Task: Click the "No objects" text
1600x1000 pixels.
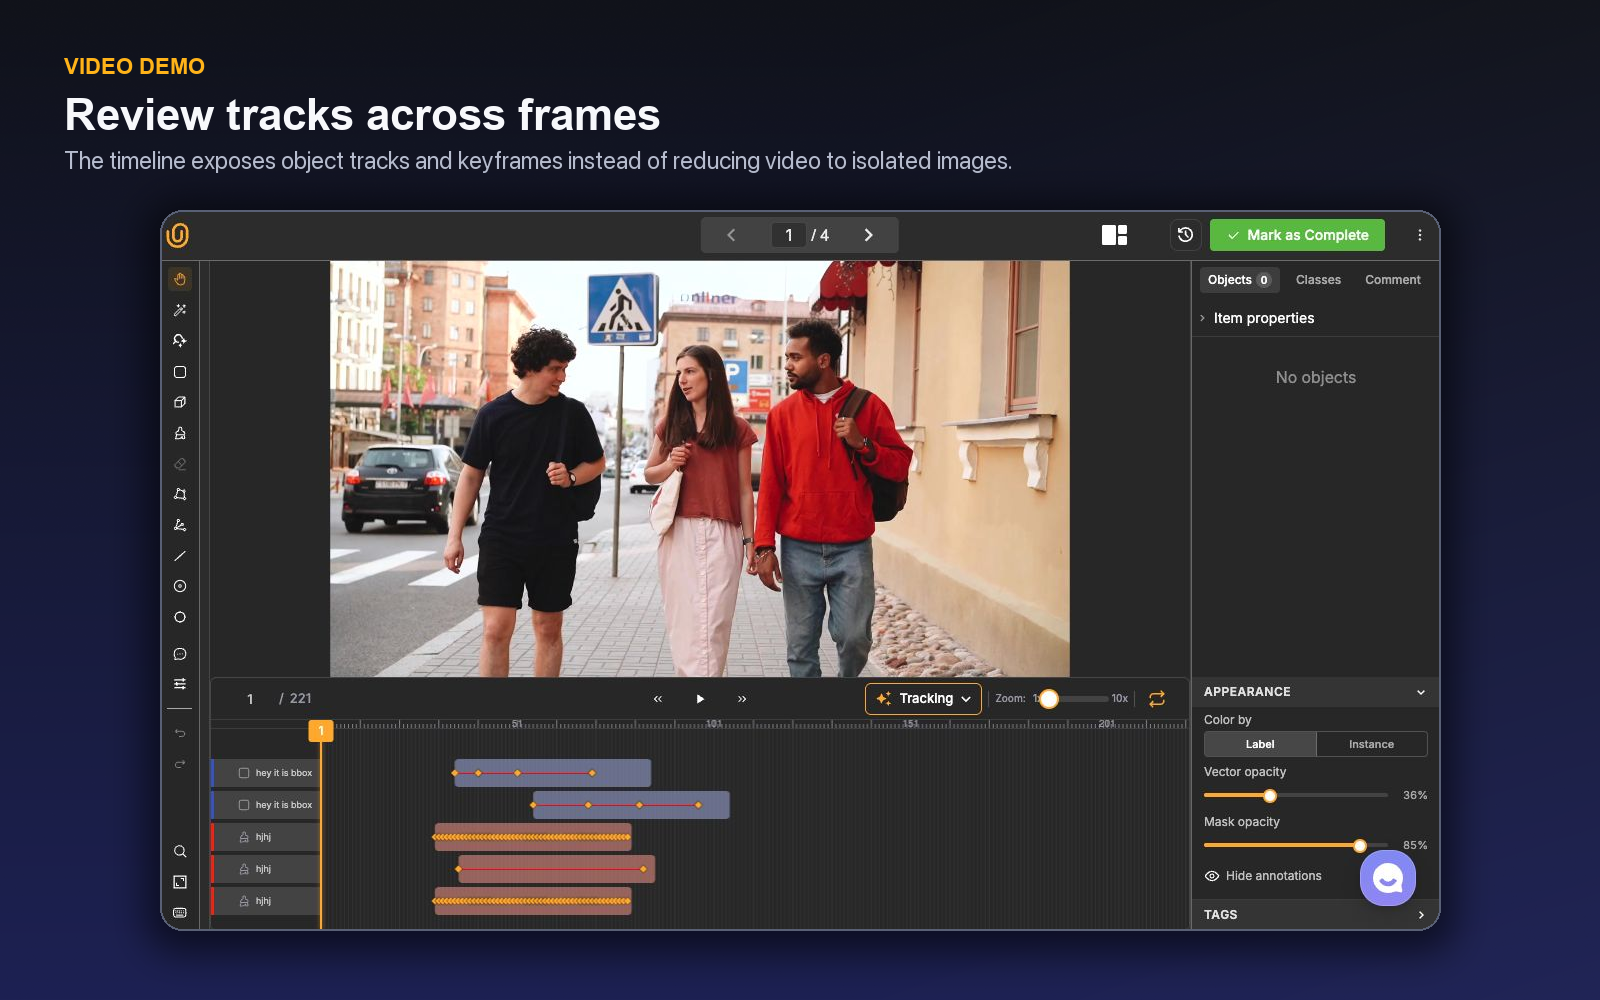Action: point(1315,378)
